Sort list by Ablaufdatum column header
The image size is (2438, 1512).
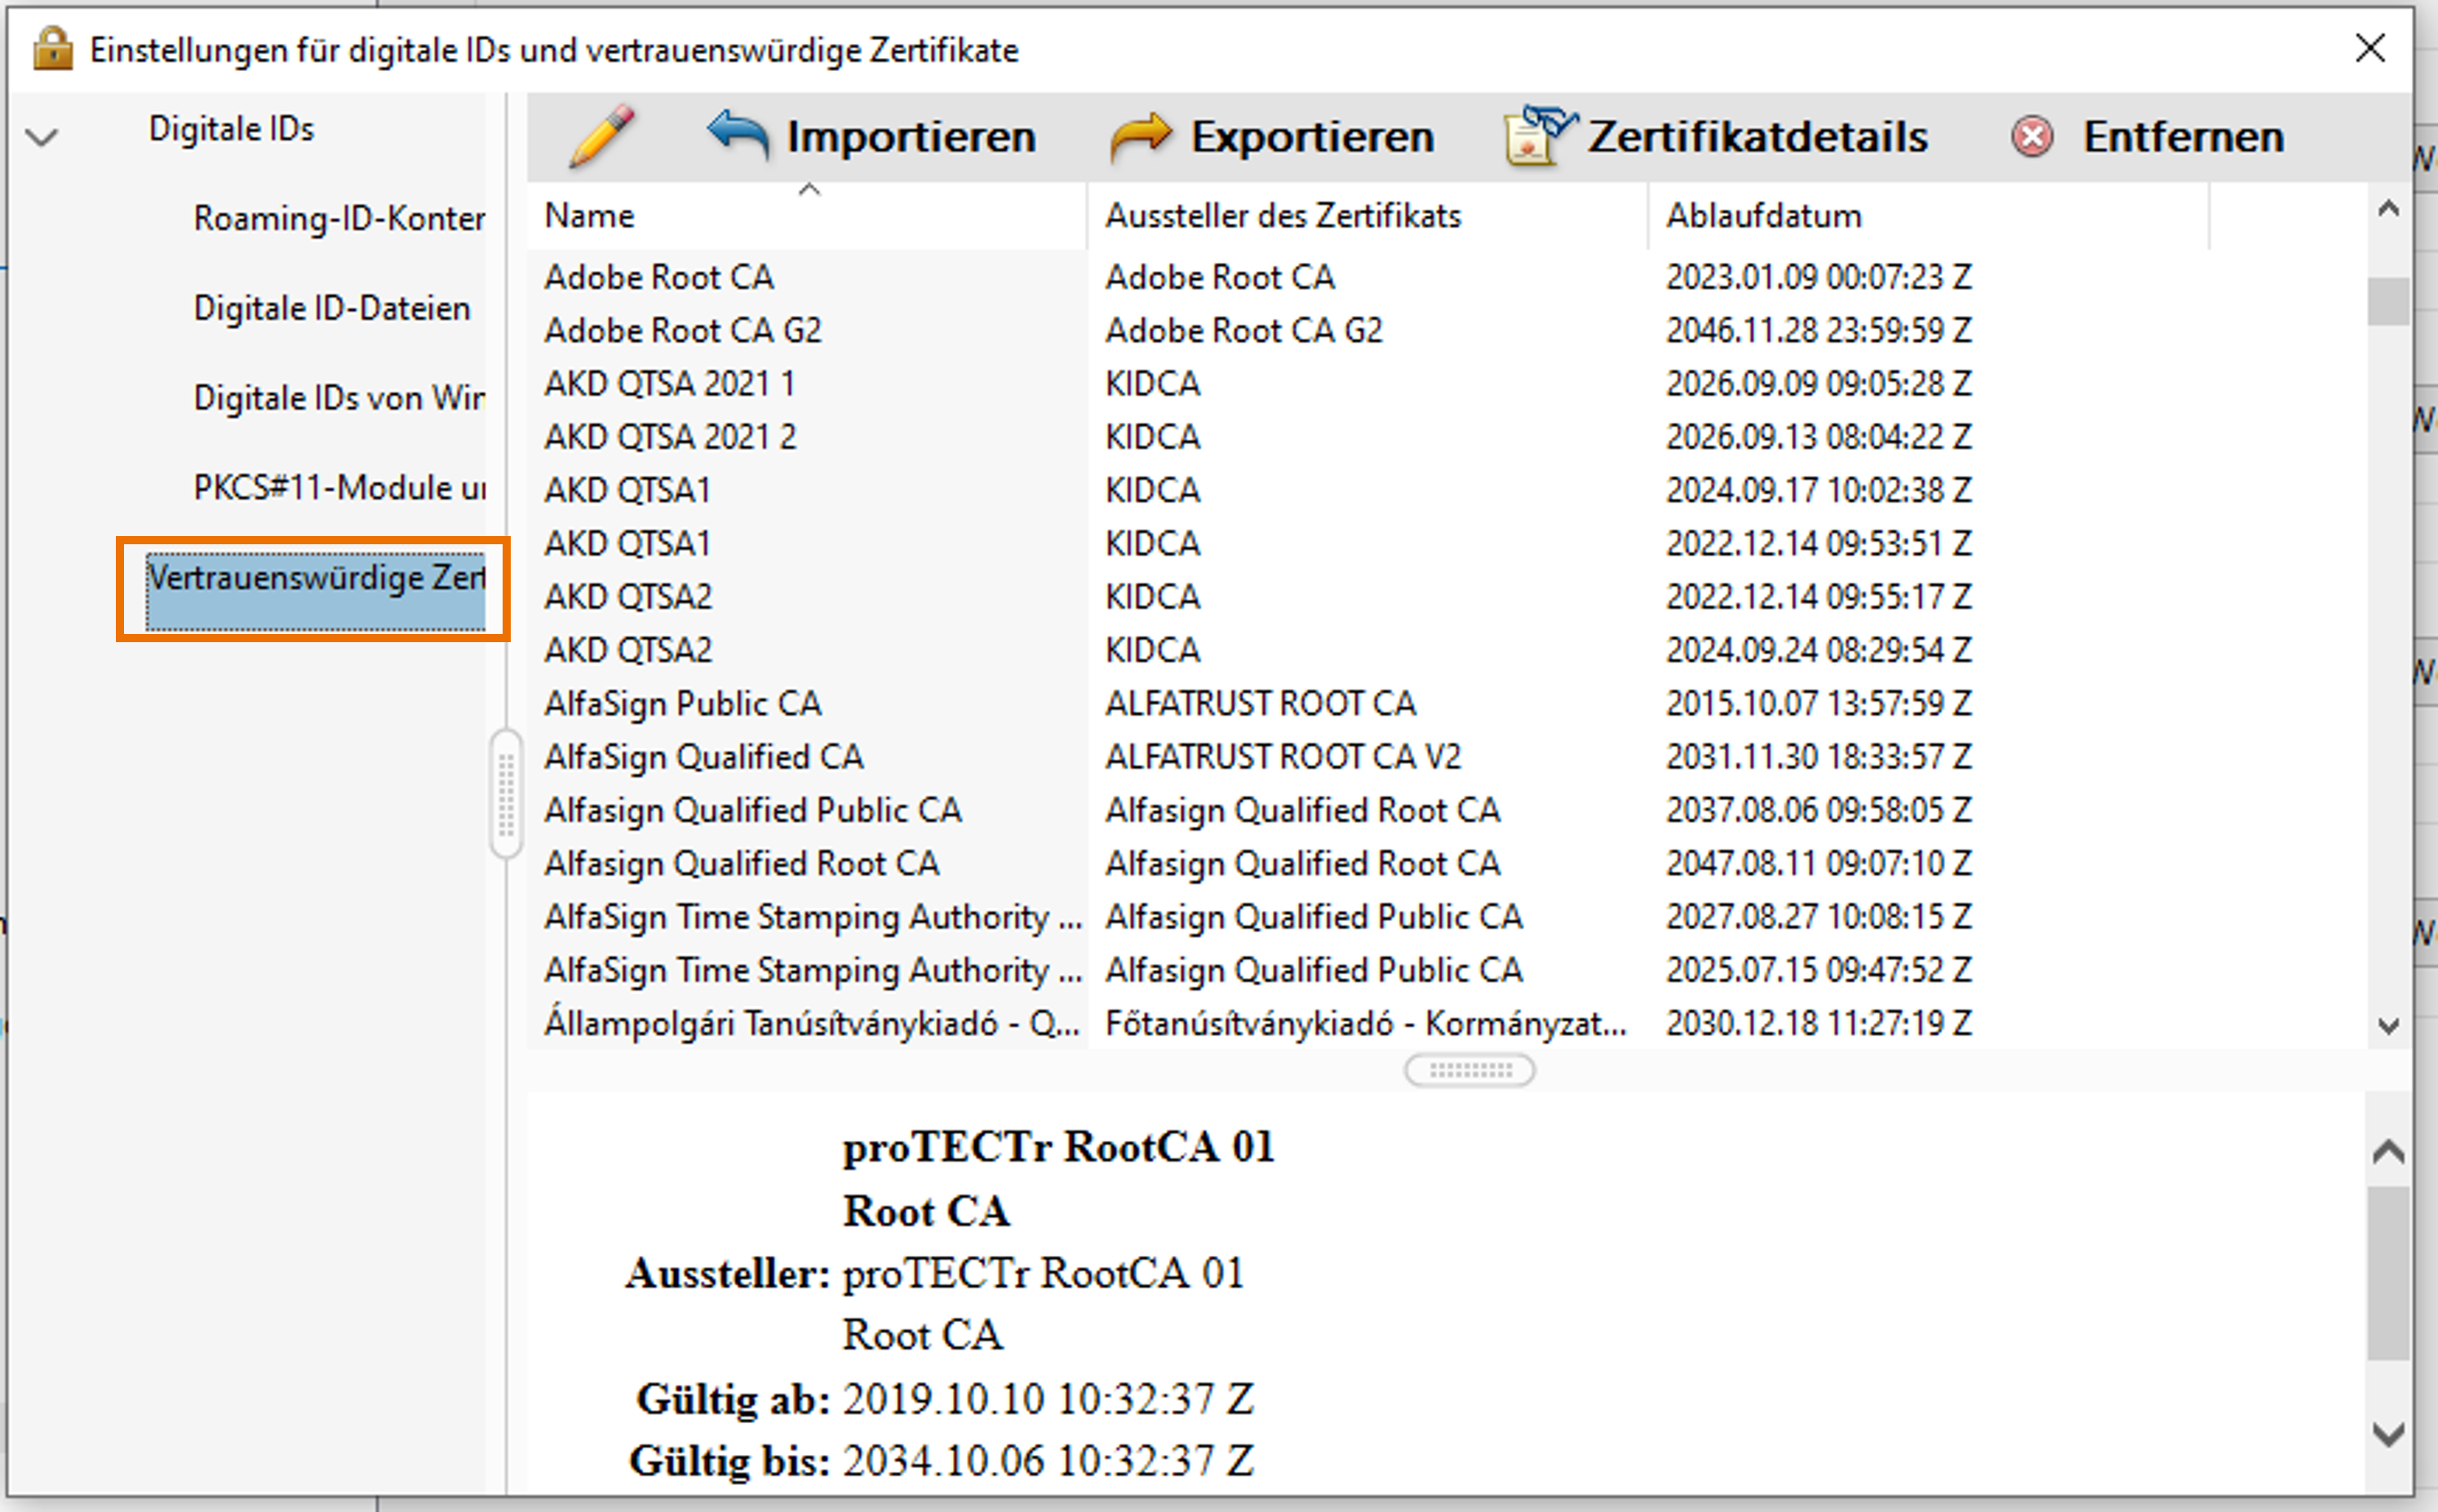1762,216
